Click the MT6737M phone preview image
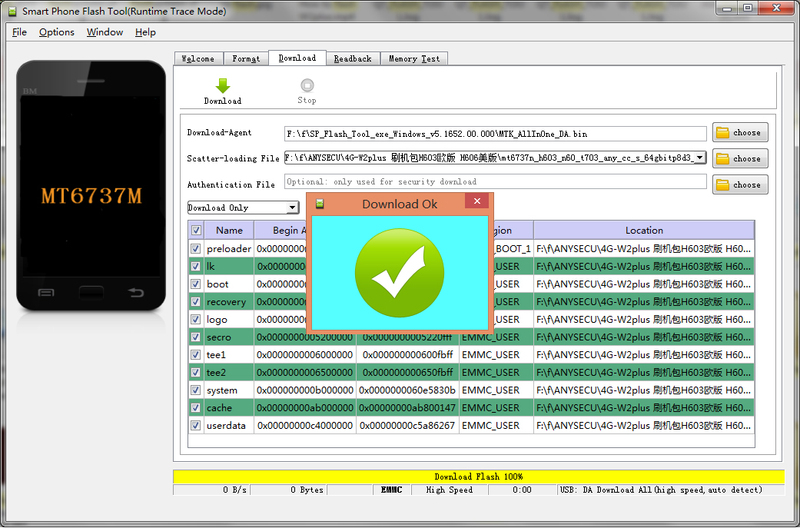800x528 pixels. tap(91, 186)
